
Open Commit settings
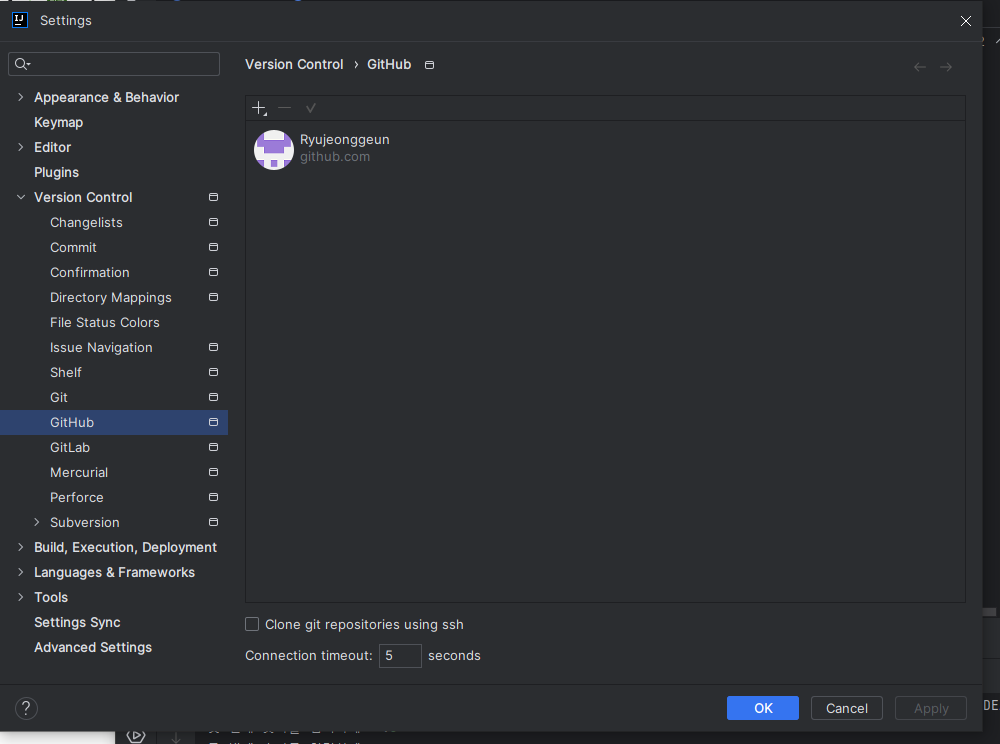pos(73,247)
